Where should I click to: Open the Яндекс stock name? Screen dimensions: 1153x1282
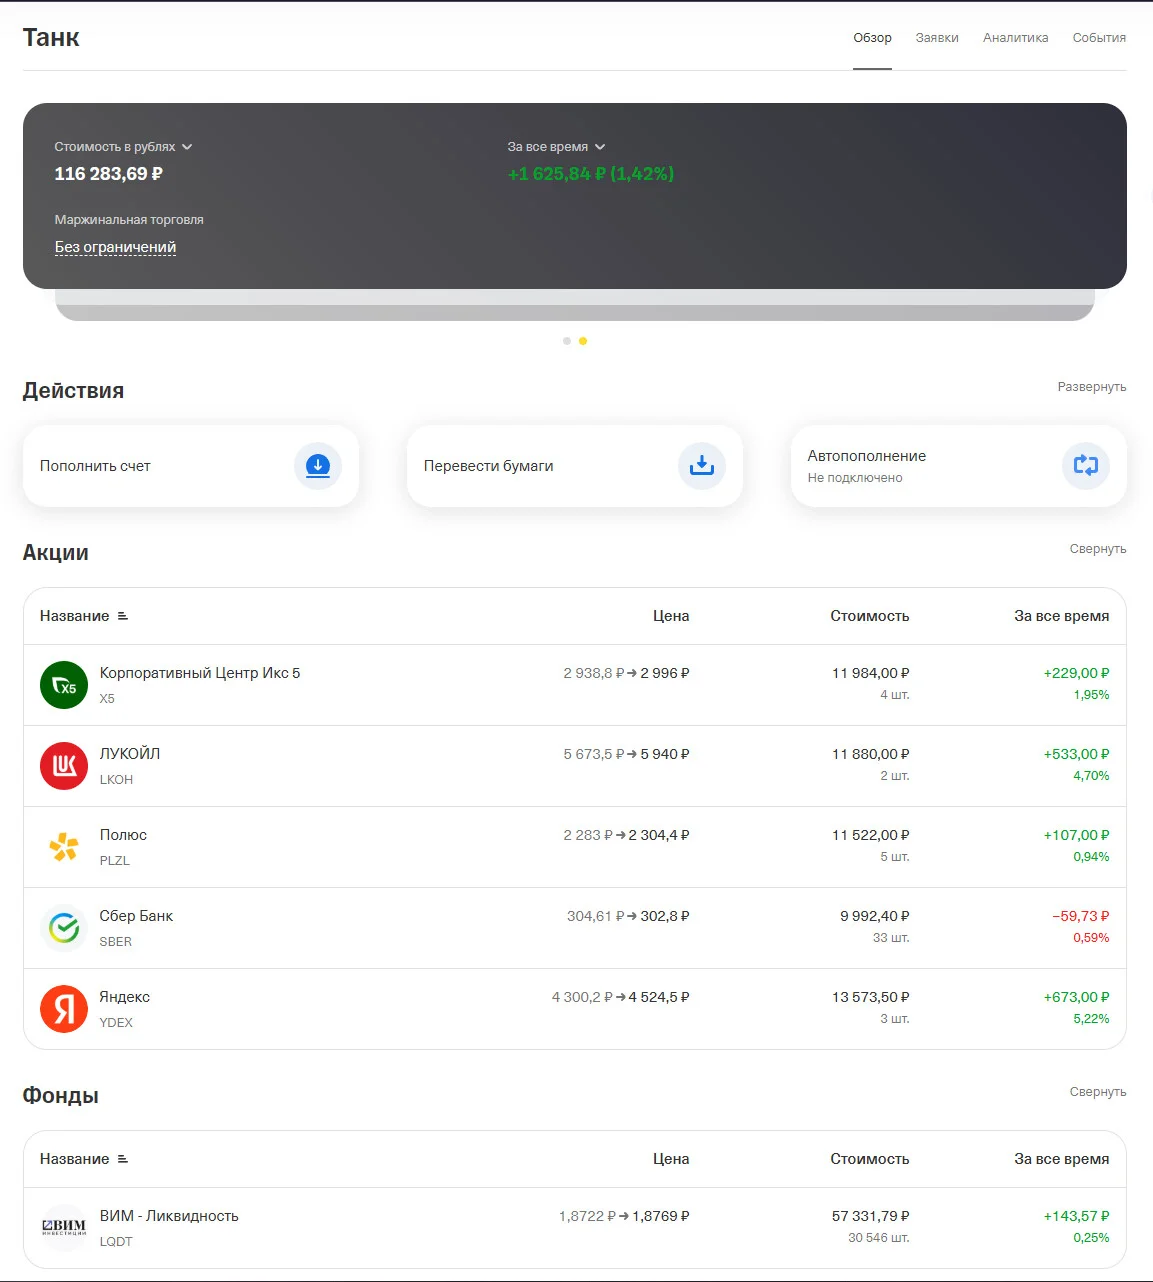tap(125, 997)
